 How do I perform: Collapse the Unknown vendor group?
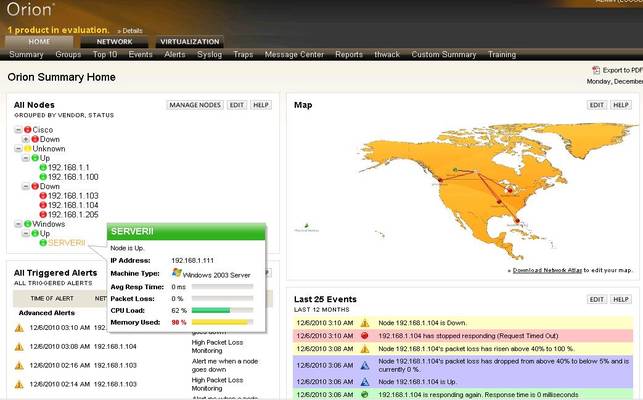(18, 149)
